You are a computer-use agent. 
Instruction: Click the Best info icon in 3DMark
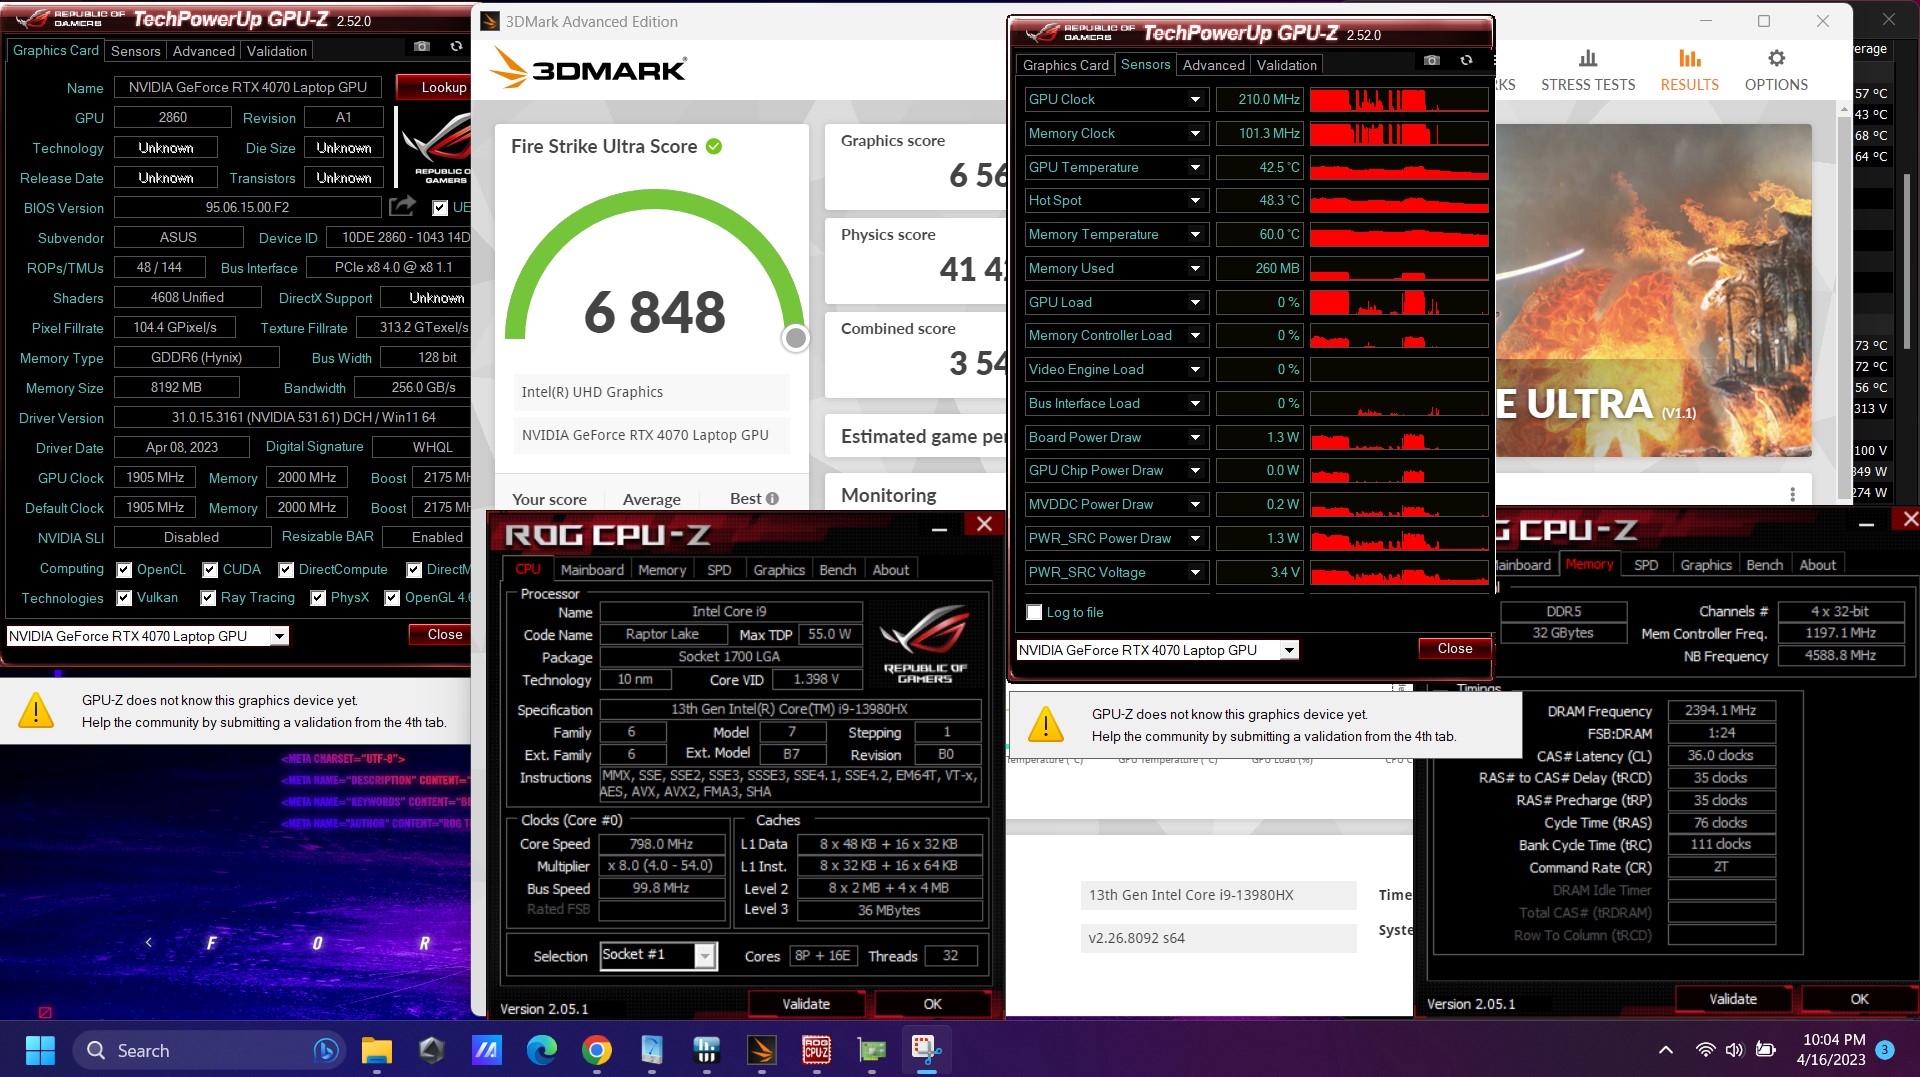772,499
